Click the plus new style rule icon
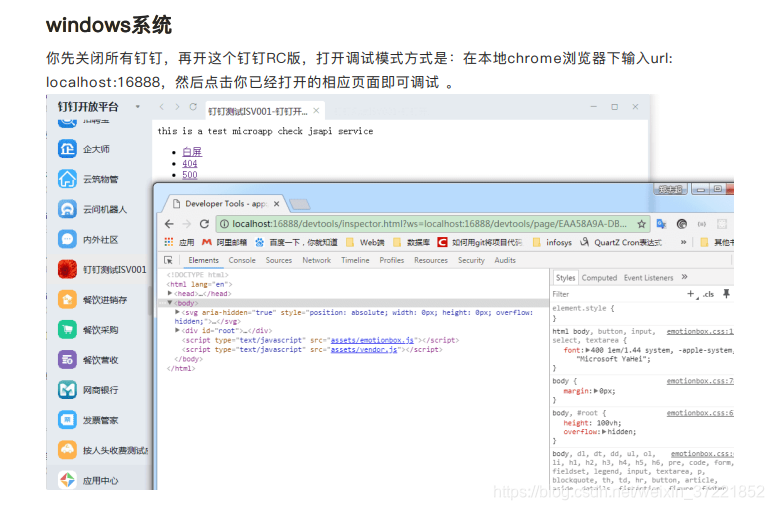This screenshot has height=510, width=774. coord(691,294)
